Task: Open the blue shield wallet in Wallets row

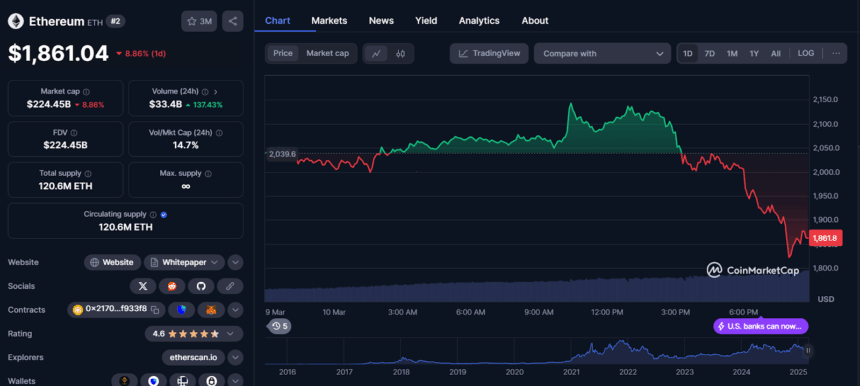Action: [154, 381]
